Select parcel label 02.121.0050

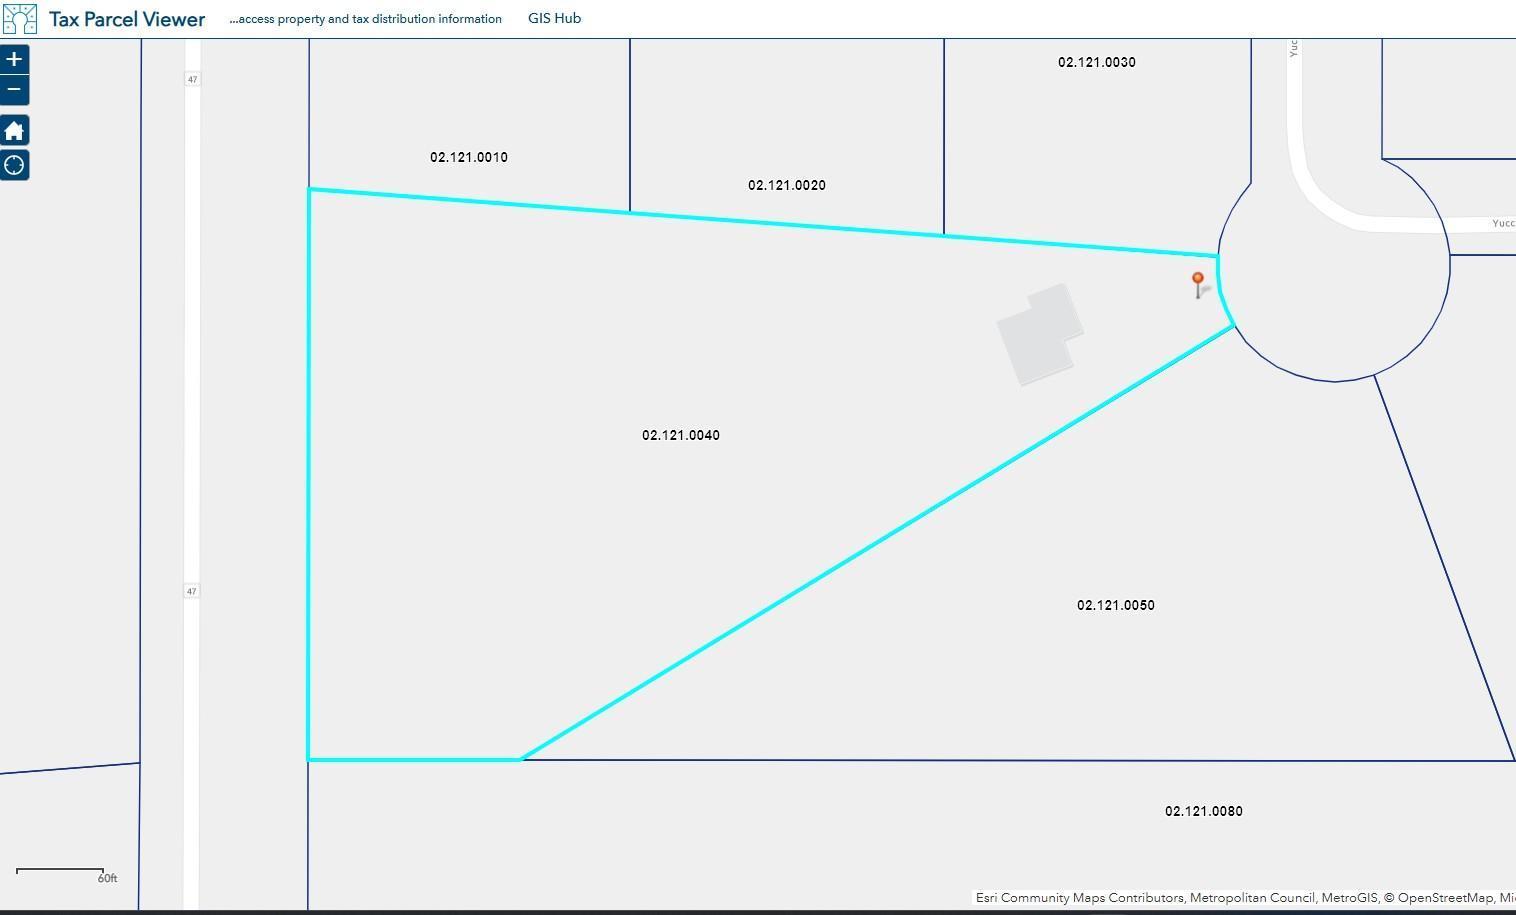pyautogui.click(x=1115, y=605)
